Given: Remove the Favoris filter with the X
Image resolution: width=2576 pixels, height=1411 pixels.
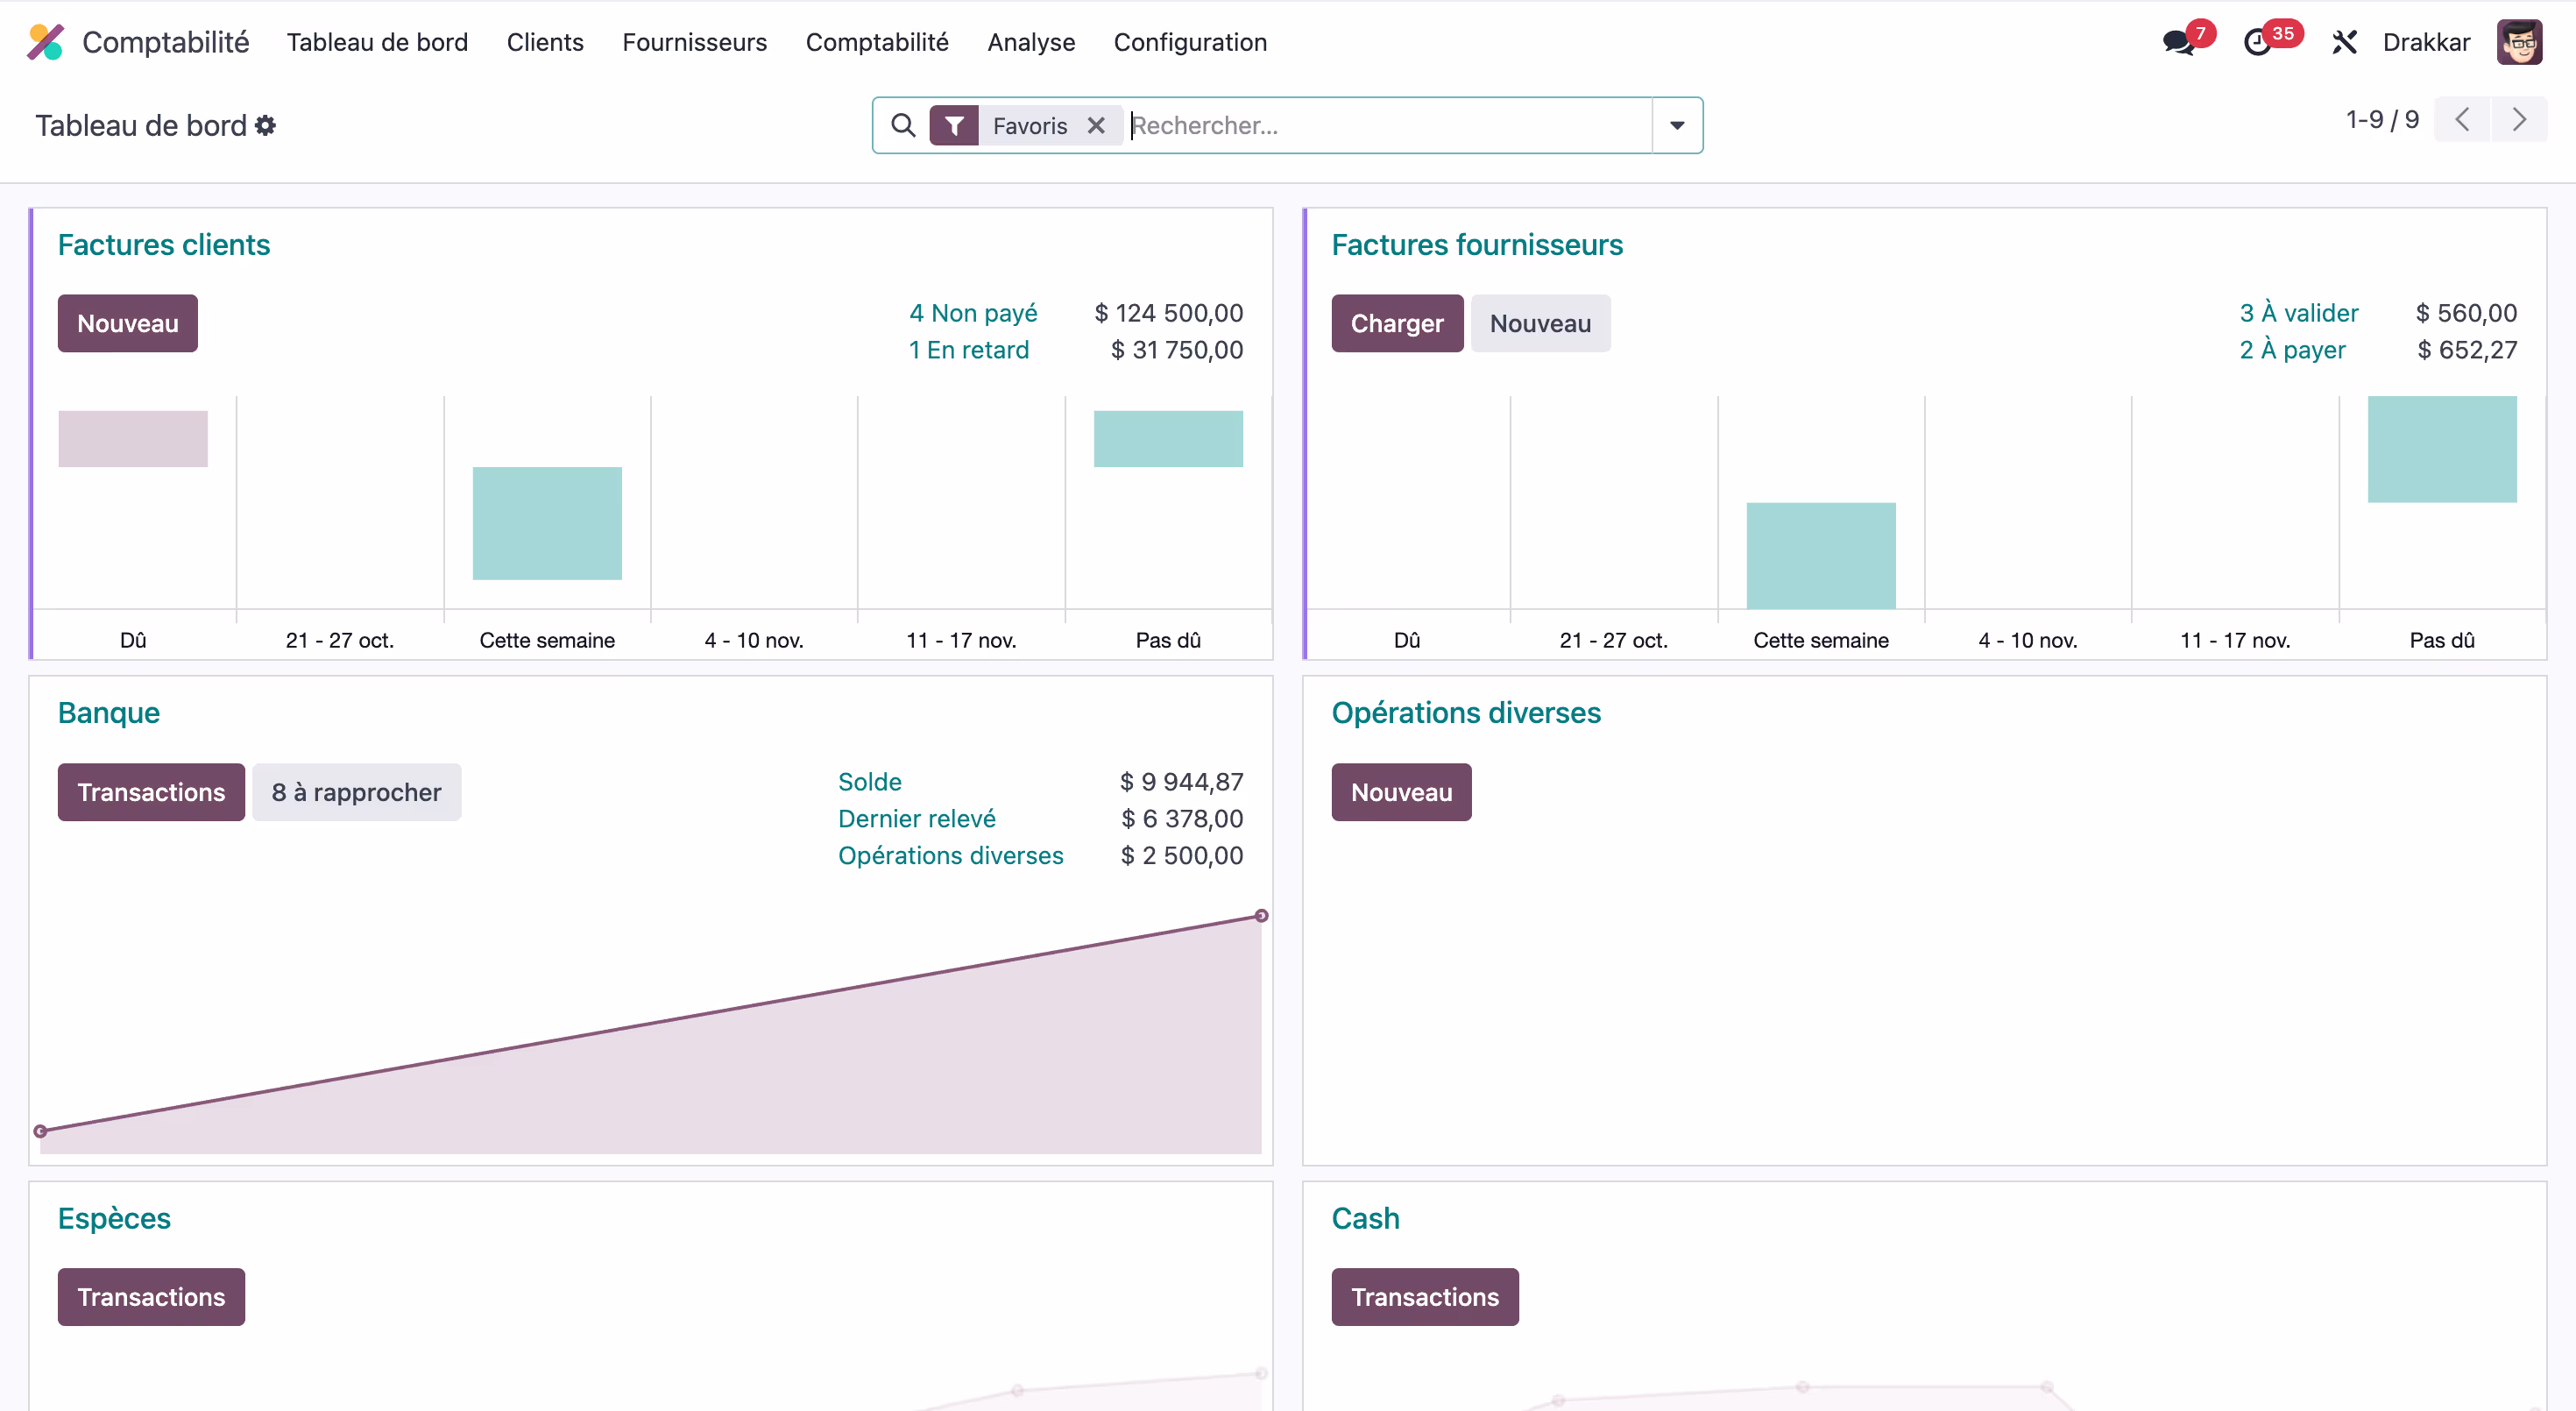Looking at the screenshot, I should (1096, 125).
